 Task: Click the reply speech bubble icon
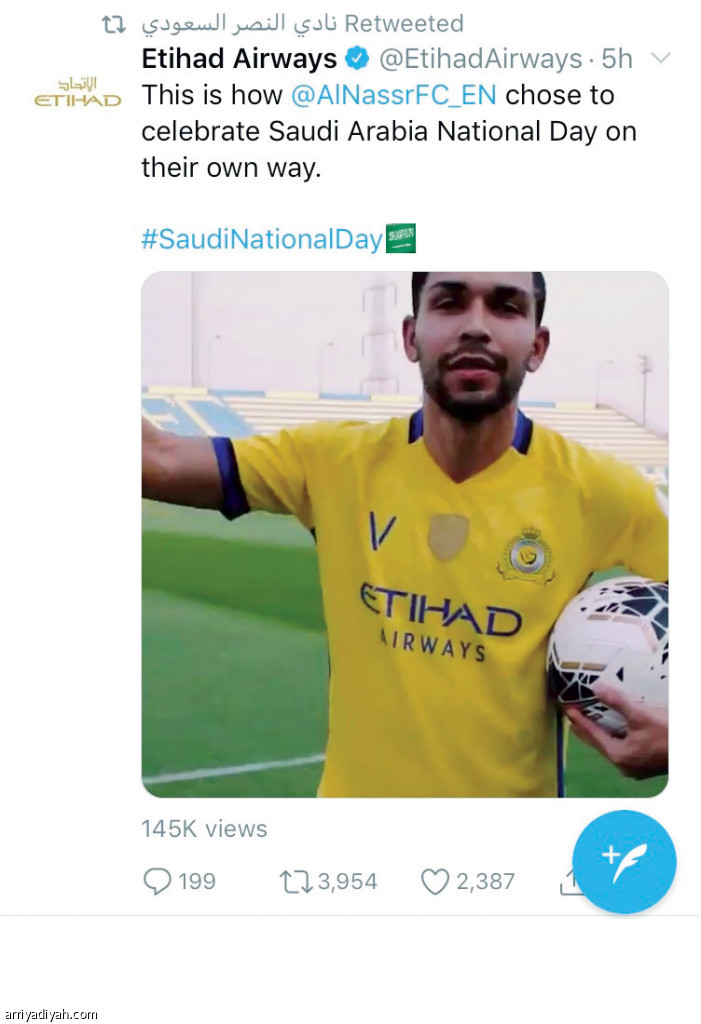[158, 881]
